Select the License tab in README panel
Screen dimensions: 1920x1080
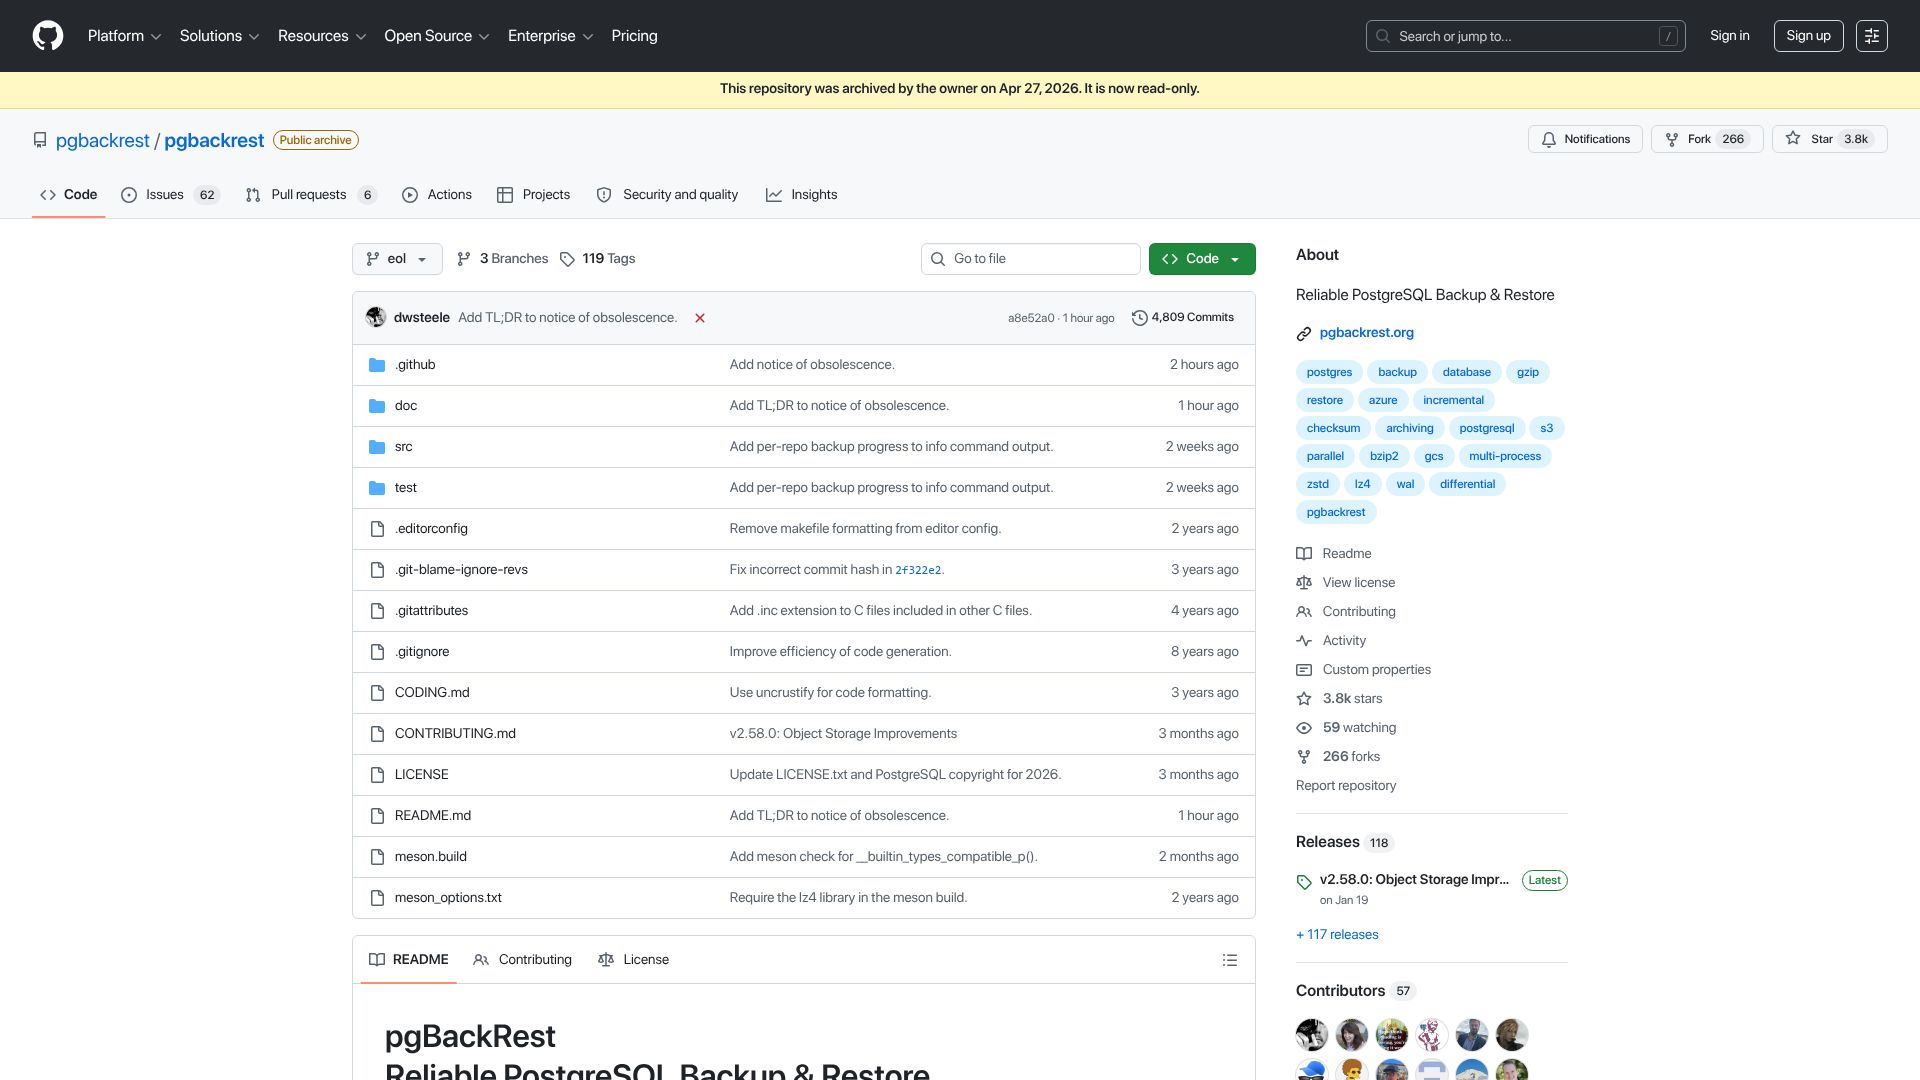pyautogui.click(x=633, y=960)
